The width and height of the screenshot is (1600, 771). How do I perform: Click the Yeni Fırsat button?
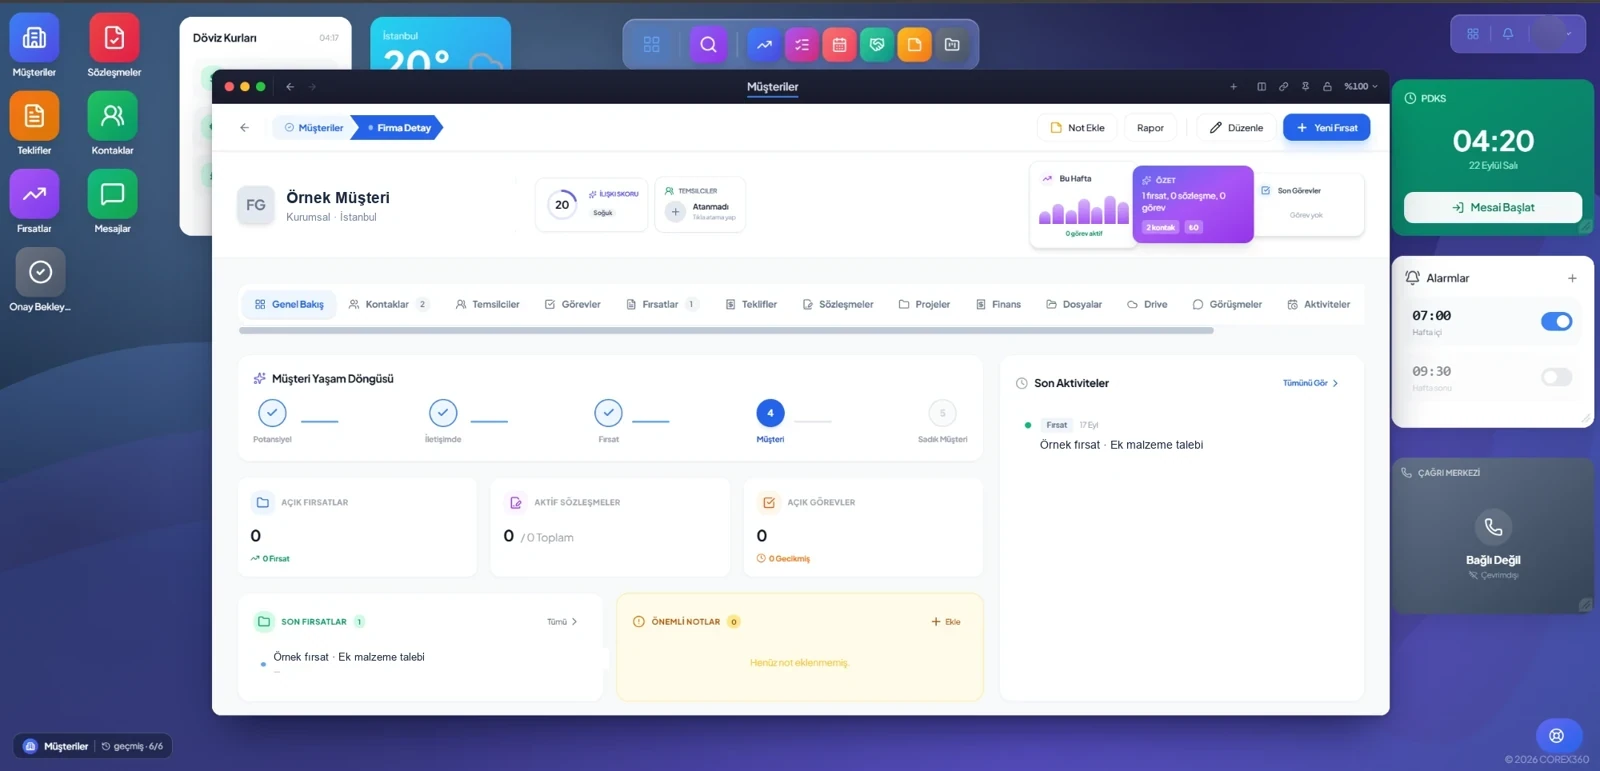tap(1327, 128)
